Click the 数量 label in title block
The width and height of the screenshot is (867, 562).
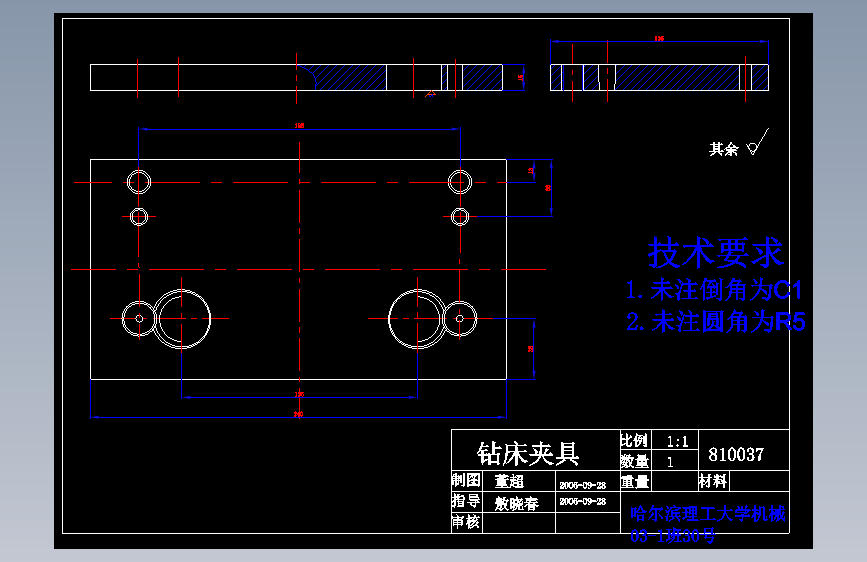coord(634,461)
